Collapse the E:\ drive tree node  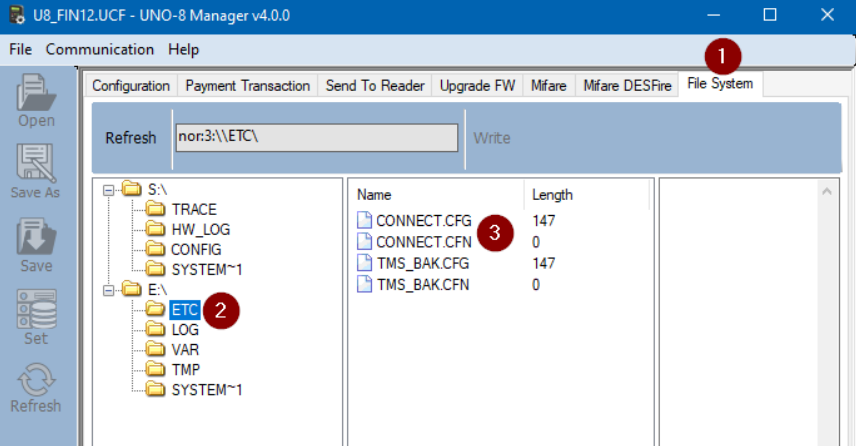(x=109, y=290)
